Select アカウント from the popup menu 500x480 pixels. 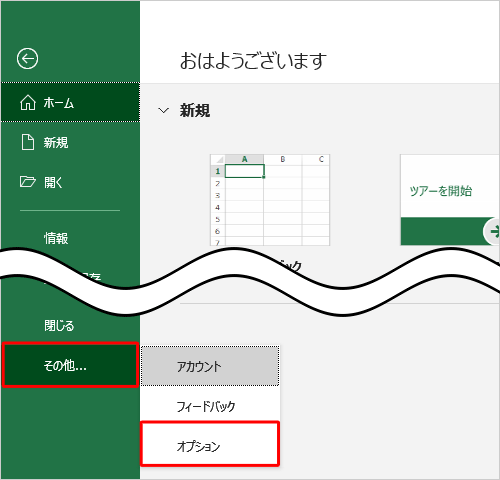[210, 366]
